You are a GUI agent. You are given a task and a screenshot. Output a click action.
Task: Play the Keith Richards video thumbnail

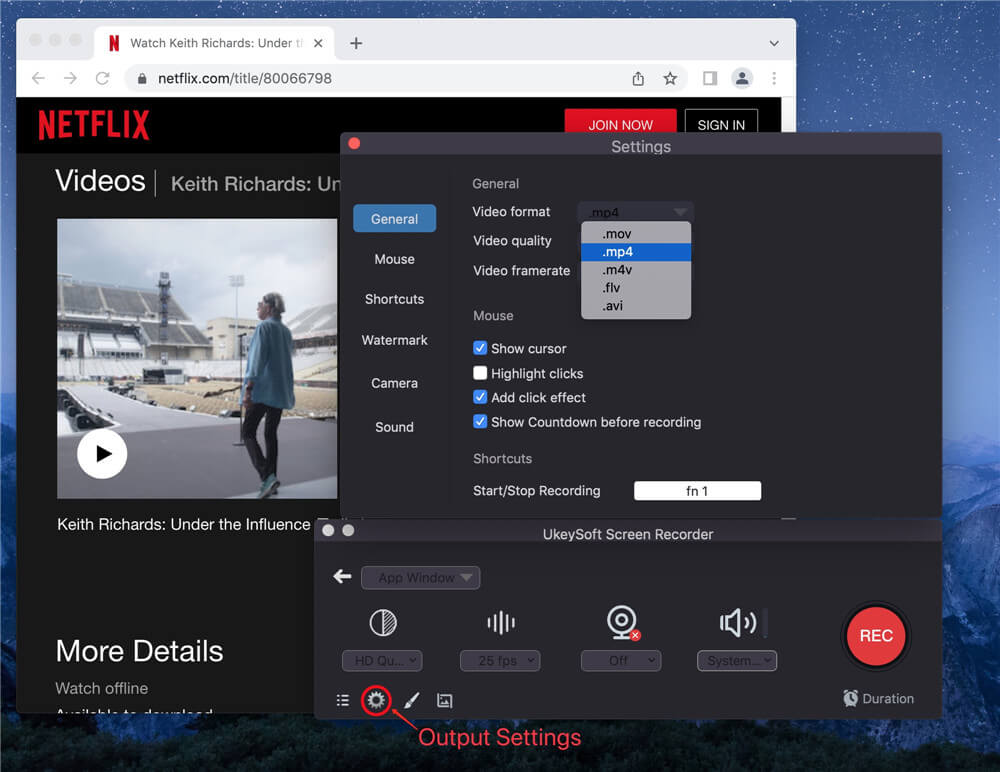(x=102, y=454)
